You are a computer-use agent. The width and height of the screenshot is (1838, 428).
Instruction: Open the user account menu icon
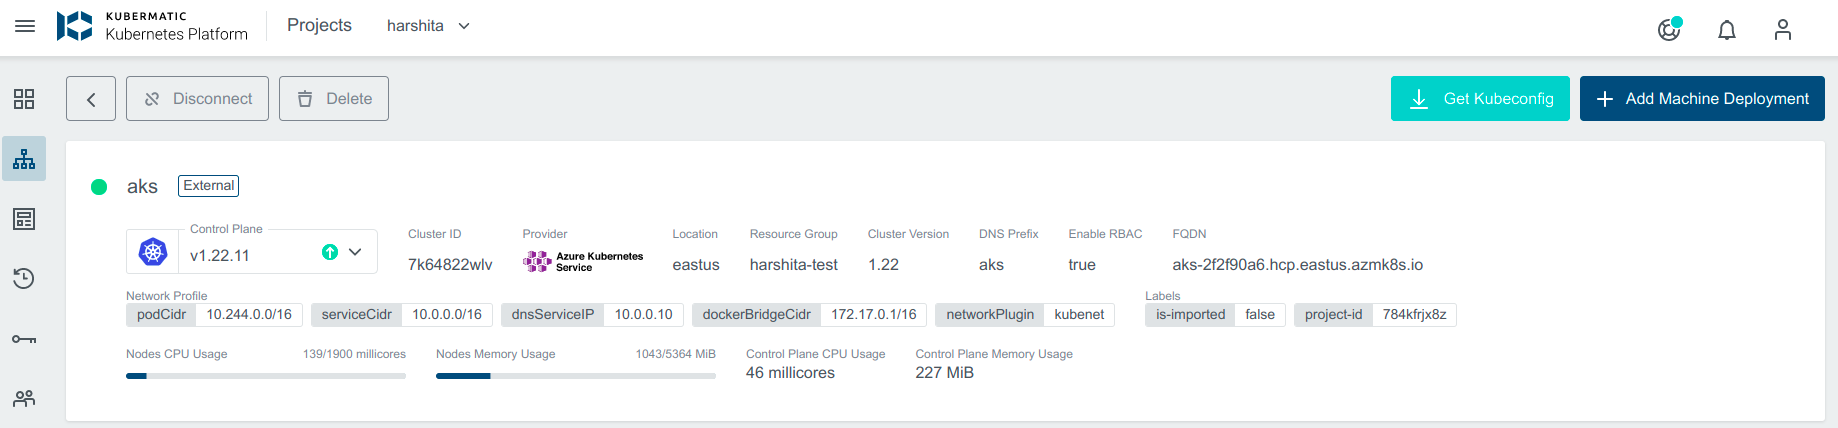(x=1782, y=30)
